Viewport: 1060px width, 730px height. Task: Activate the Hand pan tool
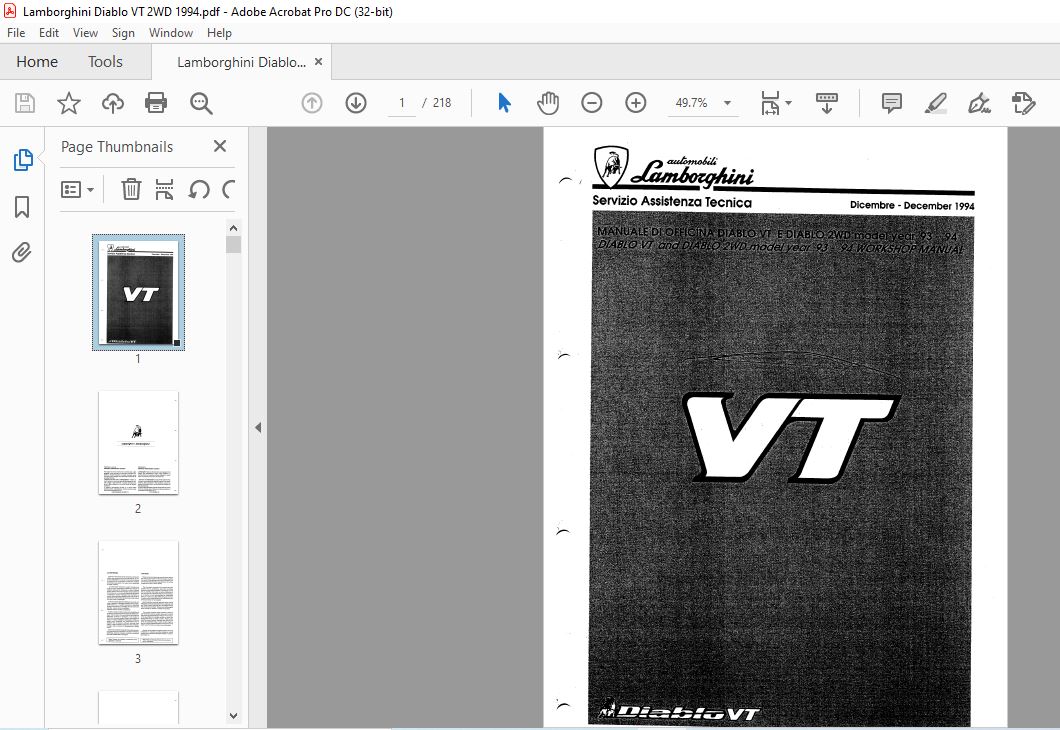click(x=548, y=103)
